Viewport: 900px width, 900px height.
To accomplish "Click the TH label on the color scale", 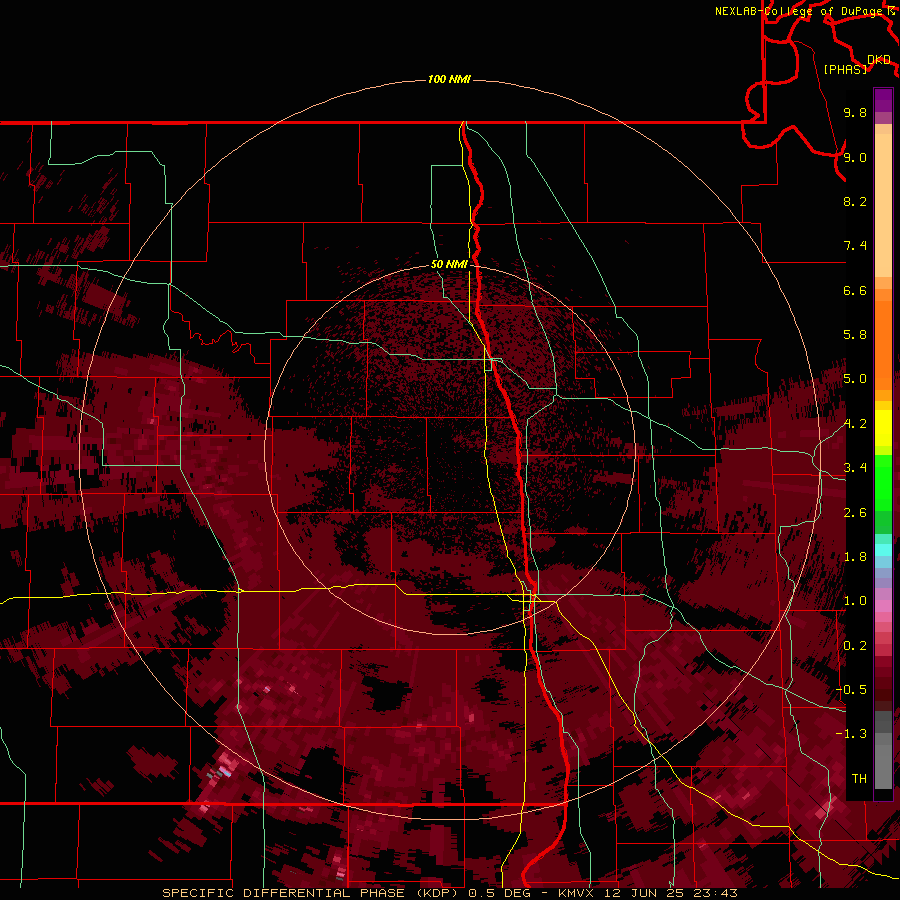I will [859, 779].
